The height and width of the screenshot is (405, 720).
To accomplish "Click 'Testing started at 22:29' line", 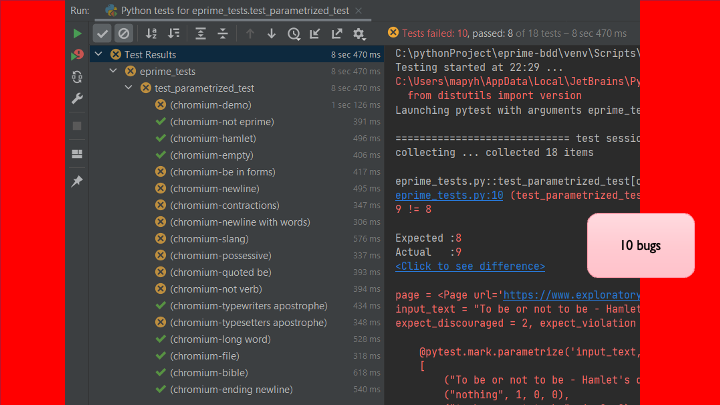I will [479, 68].
